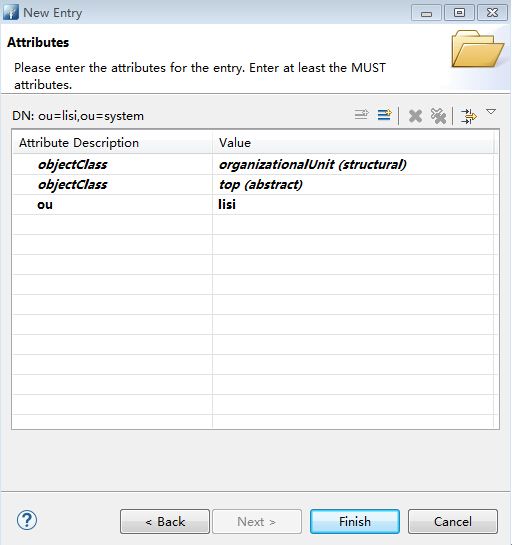Click the DN: ou=lisi,ou=system text
The image size is (512, 545).
coord(78,116)
